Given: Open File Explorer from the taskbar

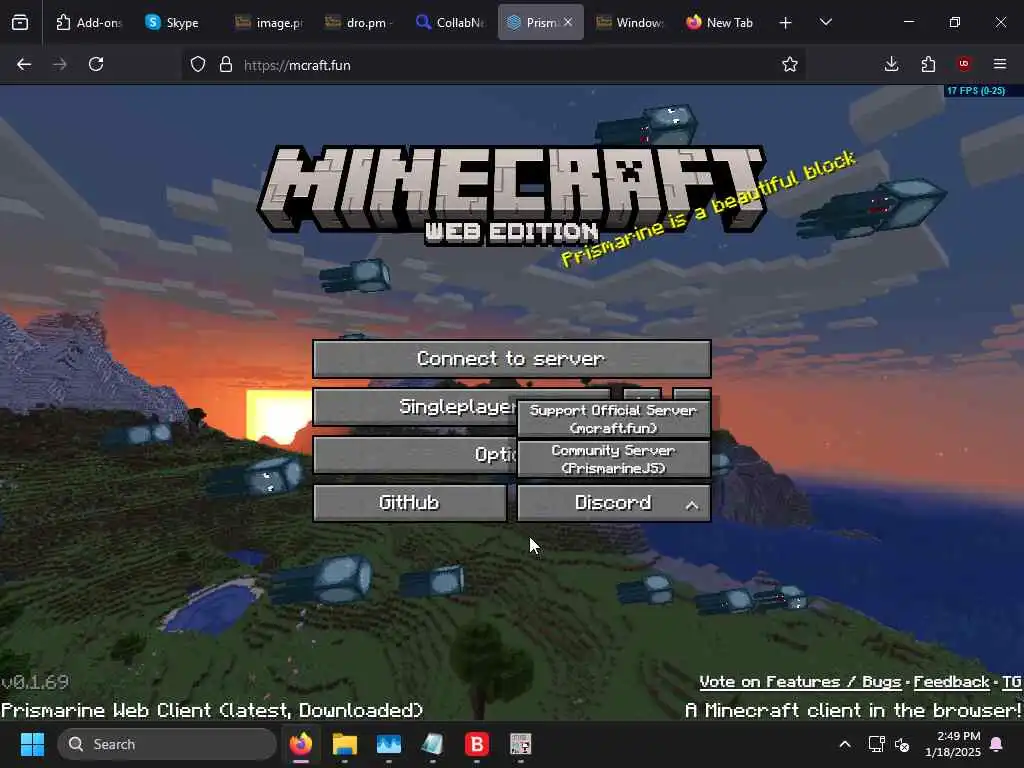Looking at the screenshot, I should point(345,744).
